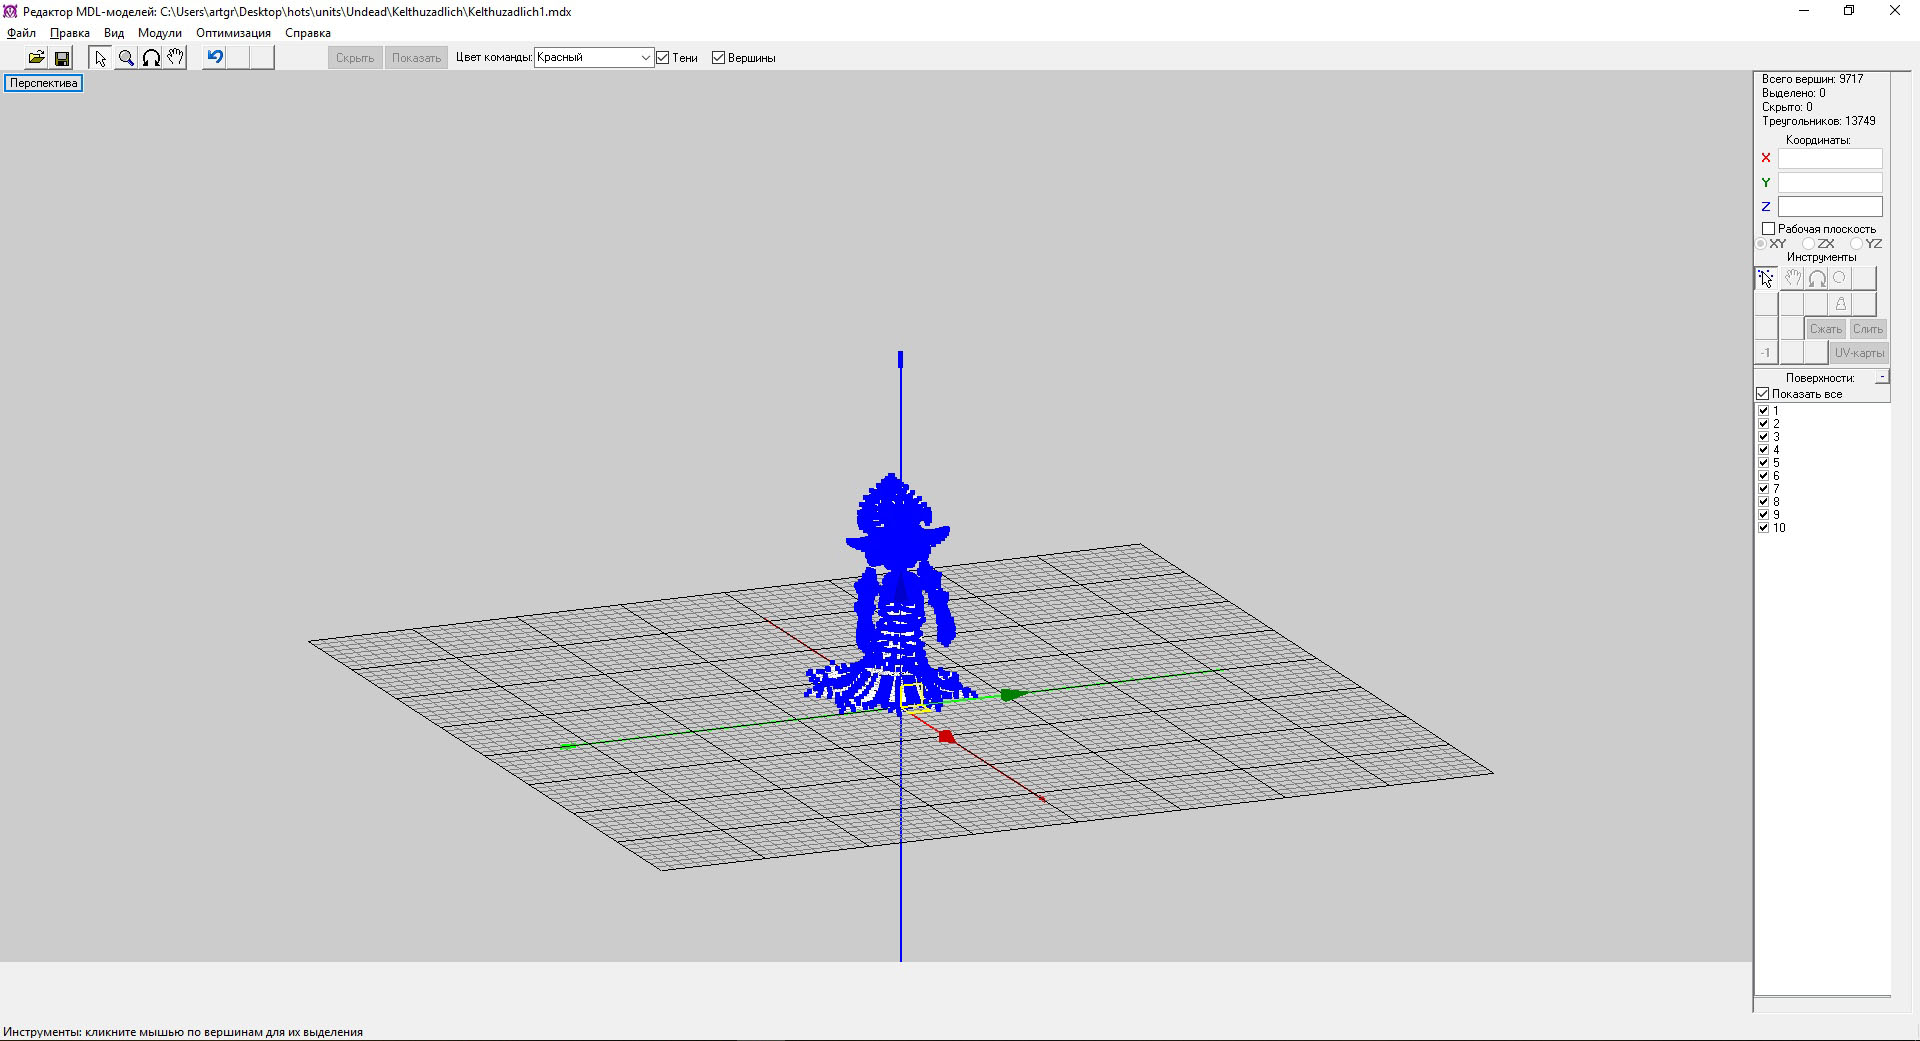The width and height of the screenshot is (1920, 1041).
Task: Click the -1 button in the tools panel
Action: [x=1766, y=353]
